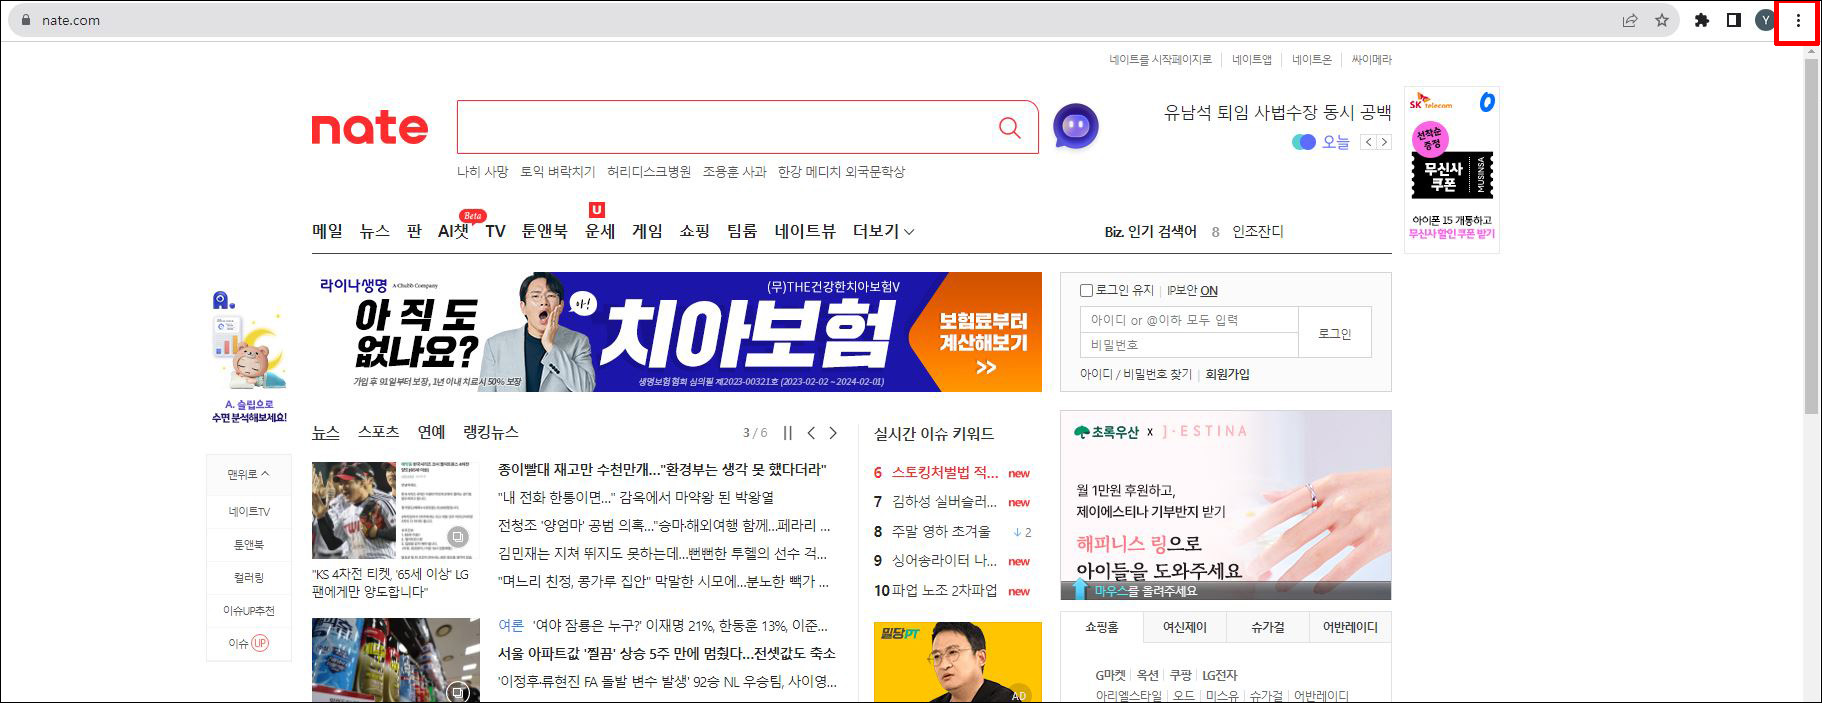Click the 네이트TV sidebar item
1822x703 pixels.
tap(249, 511)
